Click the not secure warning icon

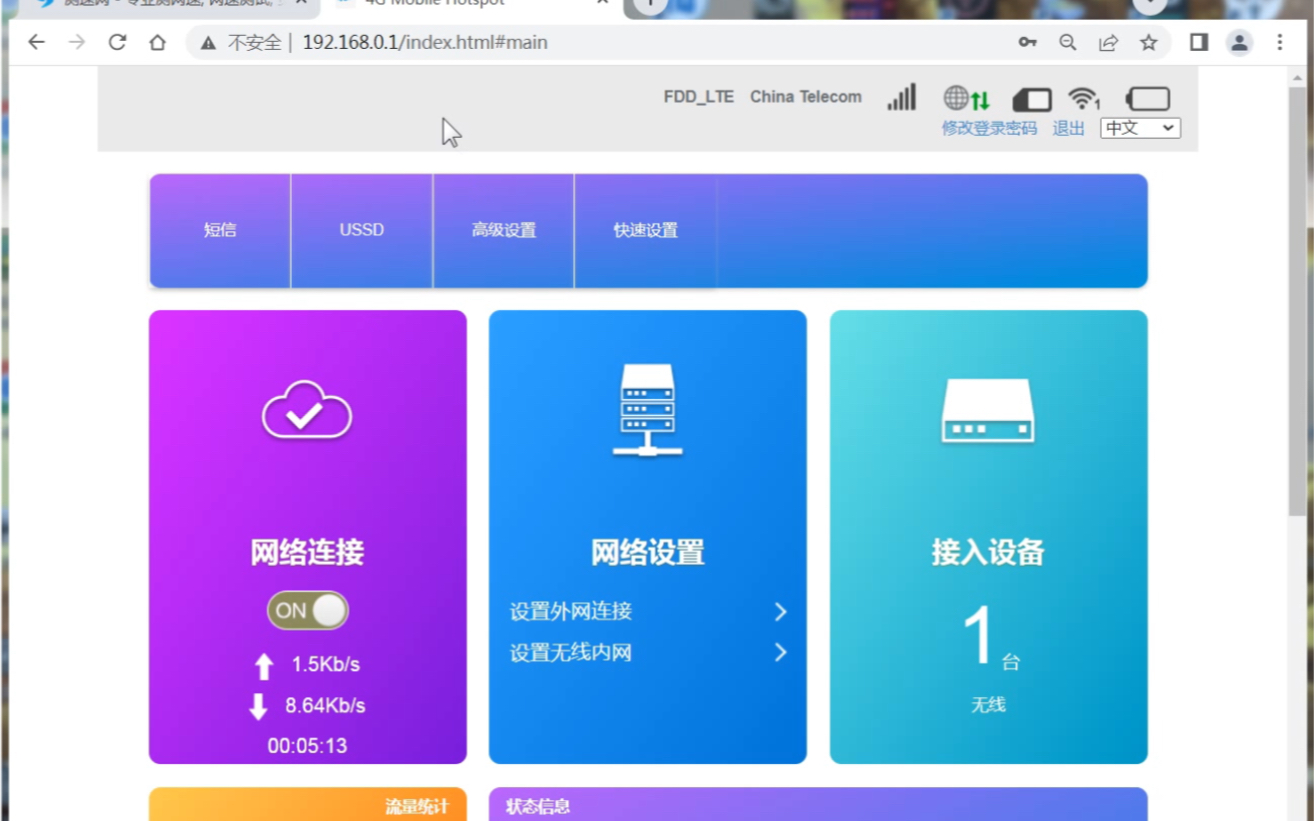pos(208,43)
